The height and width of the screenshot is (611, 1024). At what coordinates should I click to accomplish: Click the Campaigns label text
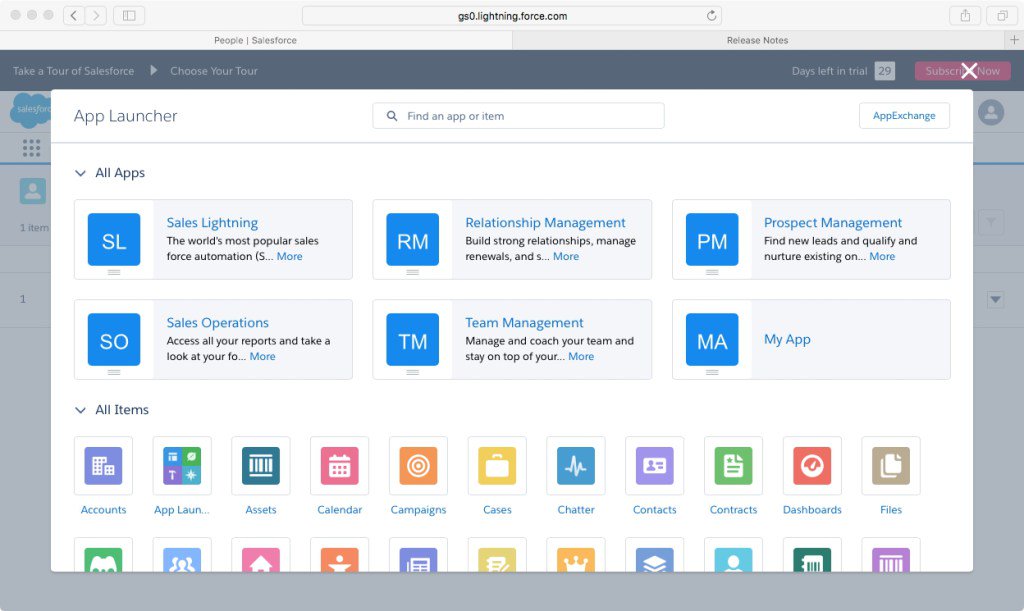[x=418, y=510]
